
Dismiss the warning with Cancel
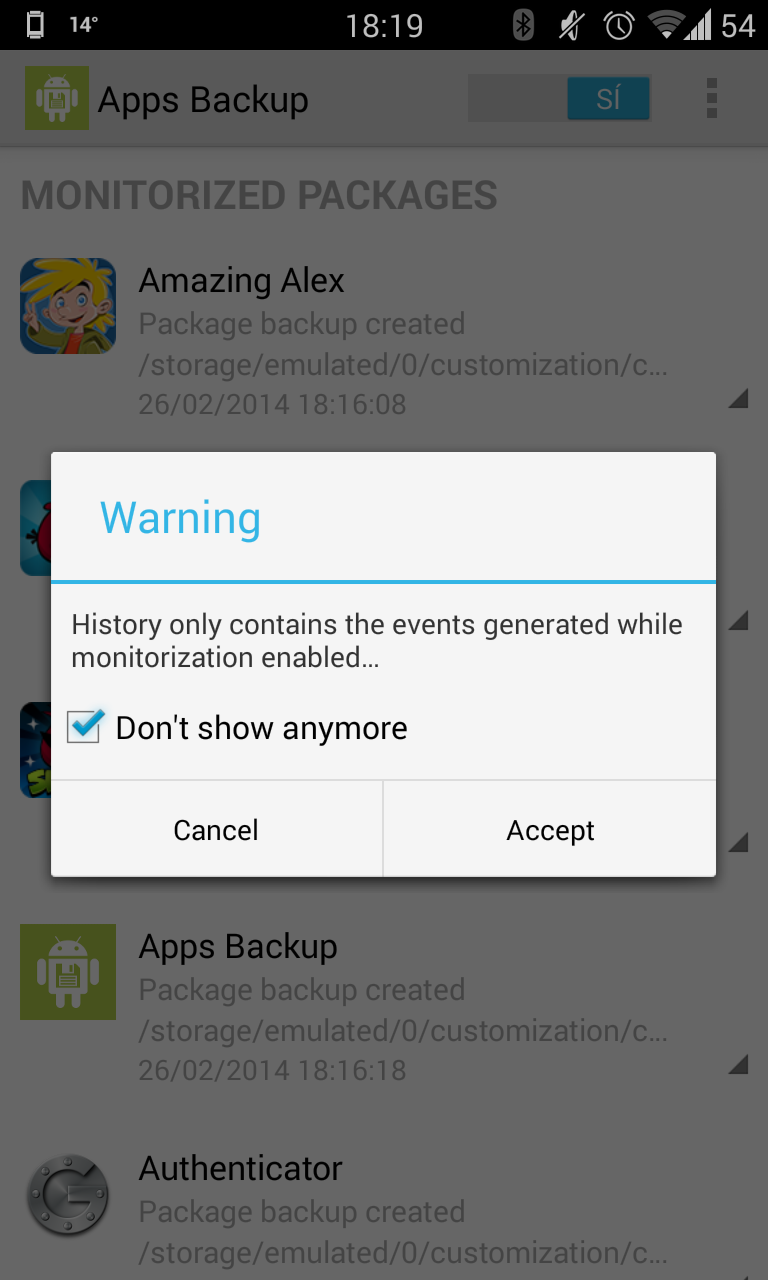pos(217,829)
